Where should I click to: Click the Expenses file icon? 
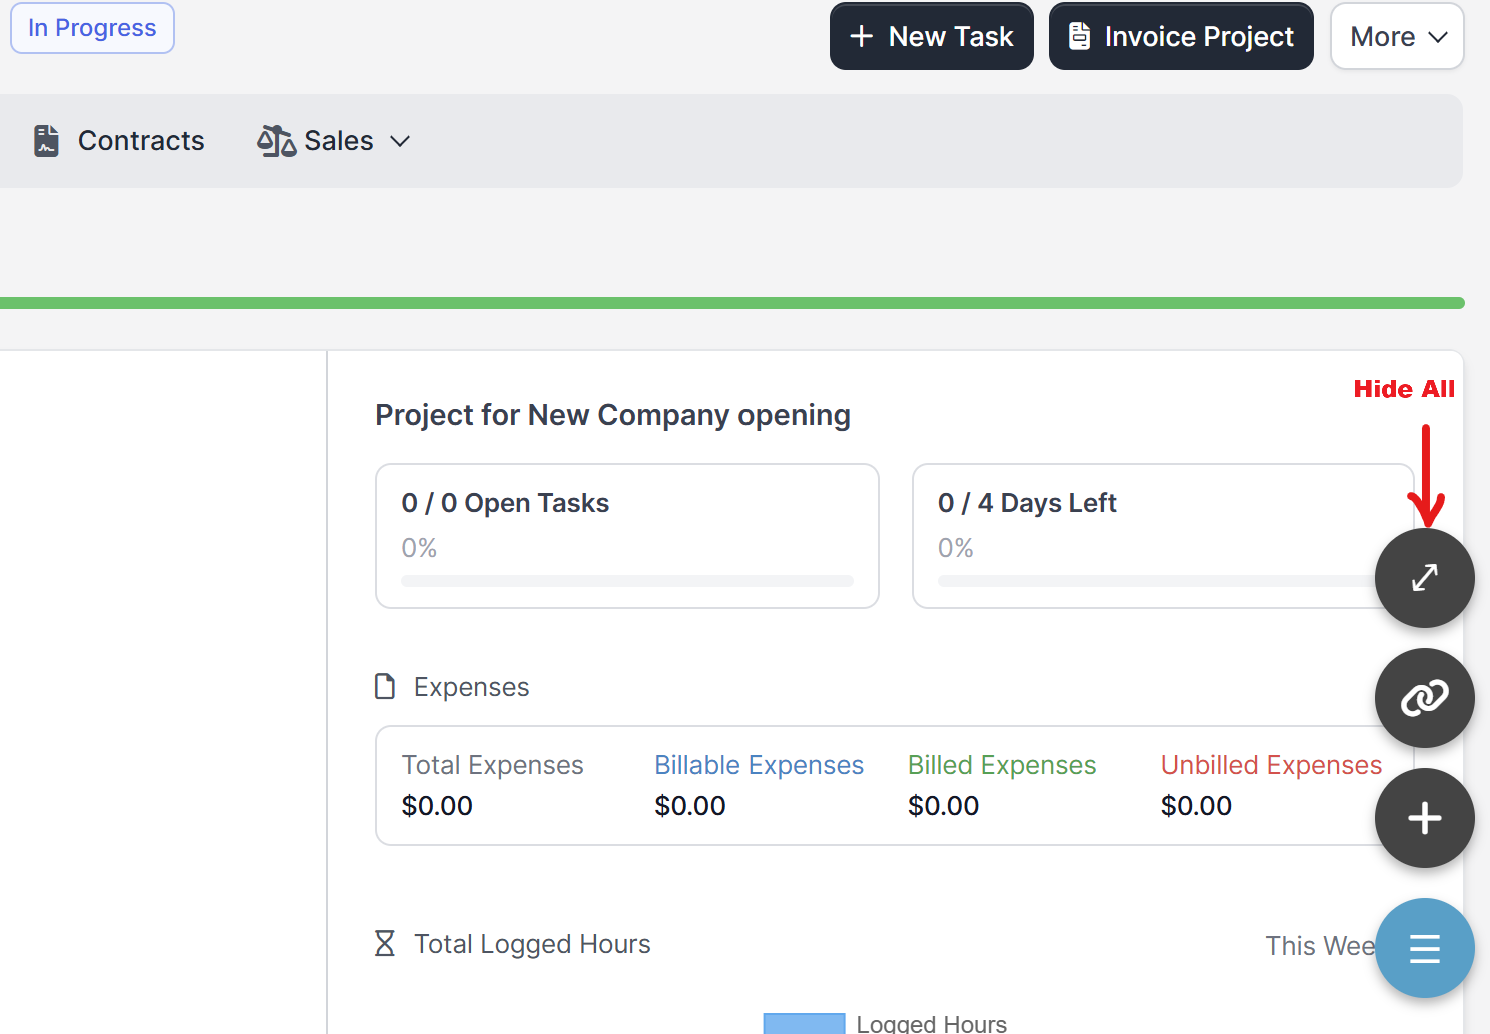point(385,687)
